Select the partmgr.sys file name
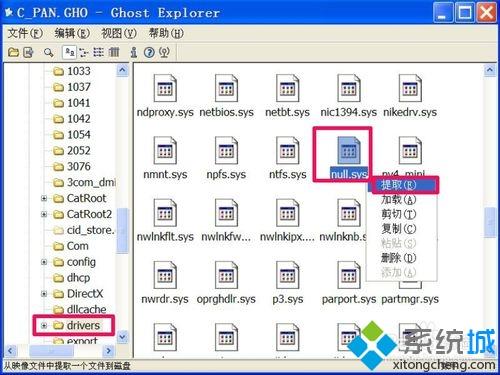This screenshot has width=500, height=375. pyautogui.click(x=410, y=299)
